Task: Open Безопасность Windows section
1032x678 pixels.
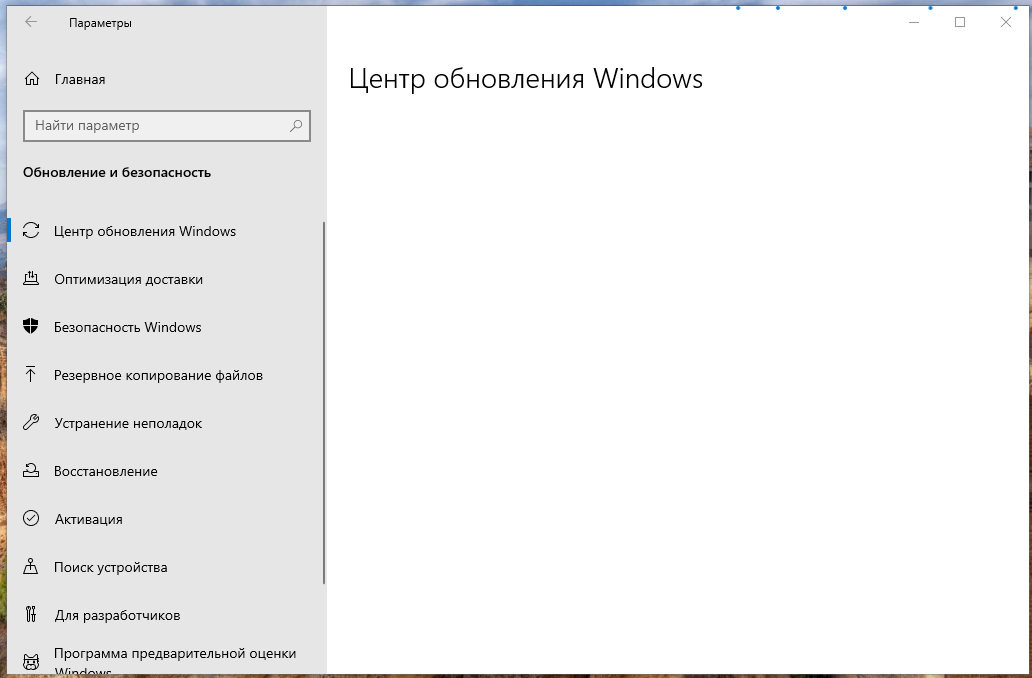Action: pyautogui.click(x=128, y=327)
